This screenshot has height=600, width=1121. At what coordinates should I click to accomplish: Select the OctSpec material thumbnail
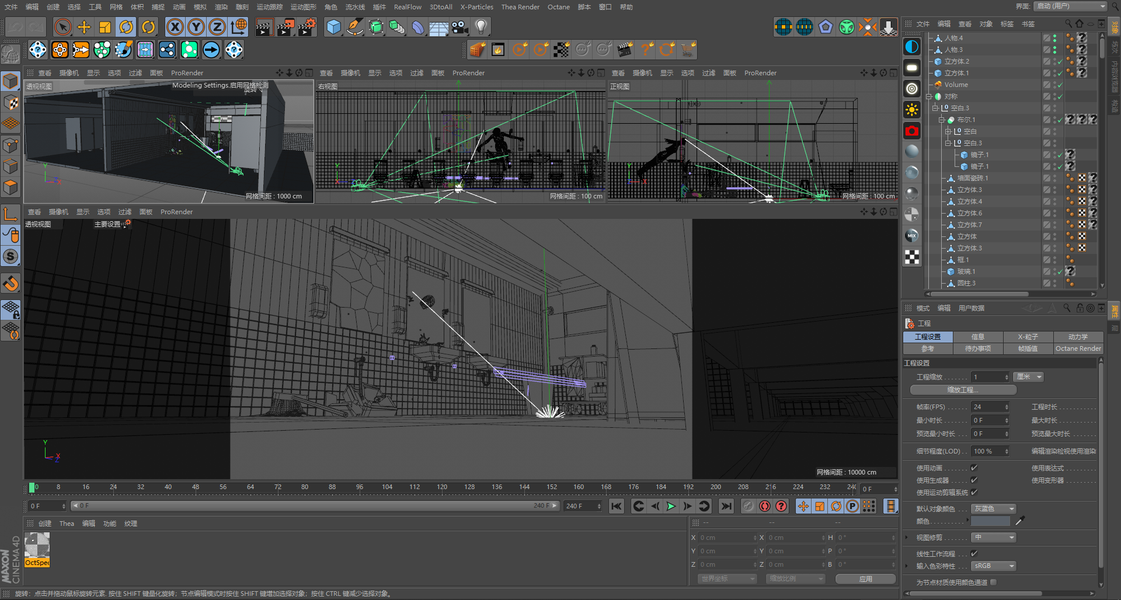pyautogui.click(x=37, y=549)
